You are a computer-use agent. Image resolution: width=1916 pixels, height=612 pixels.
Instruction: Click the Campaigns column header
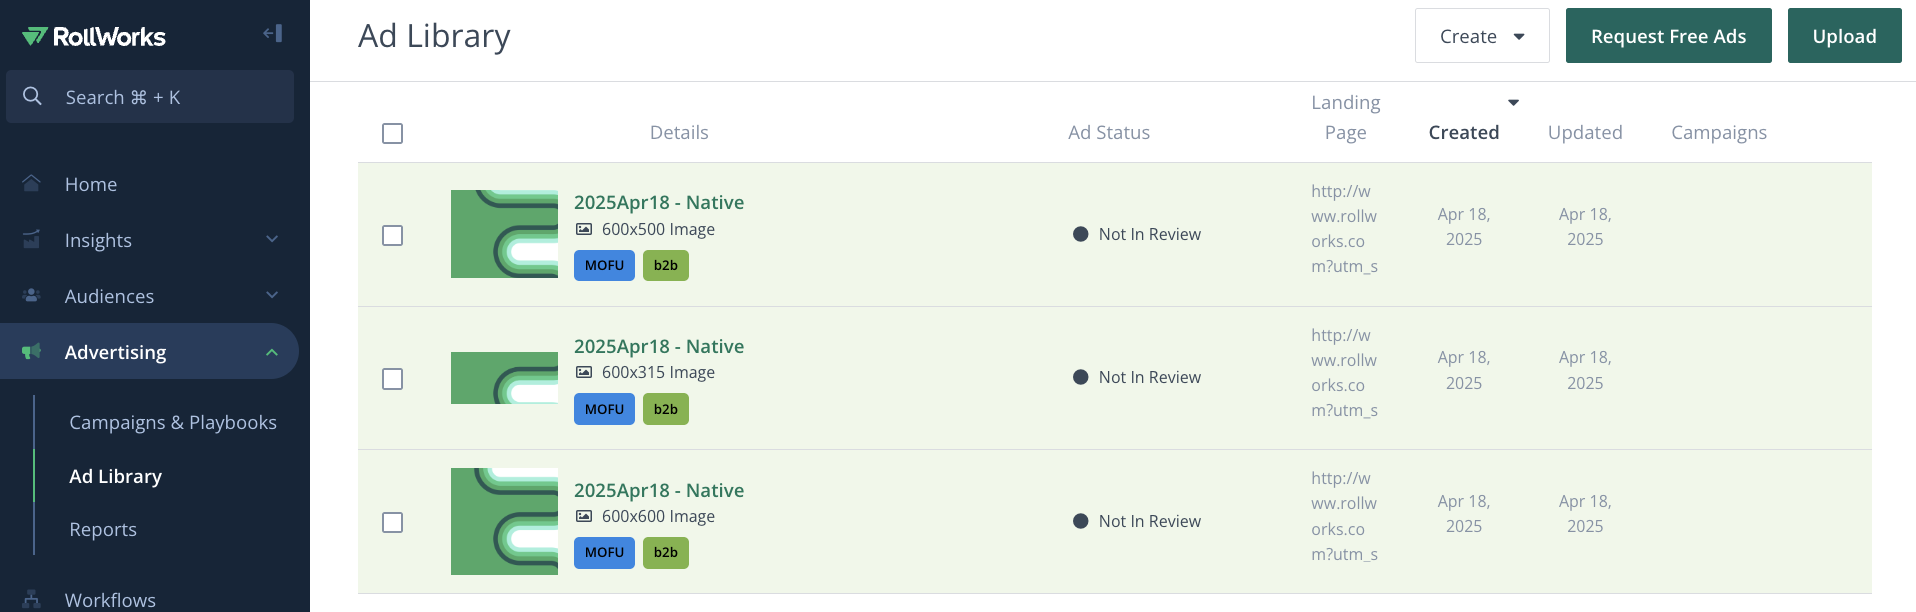(x=1719, y=132)
